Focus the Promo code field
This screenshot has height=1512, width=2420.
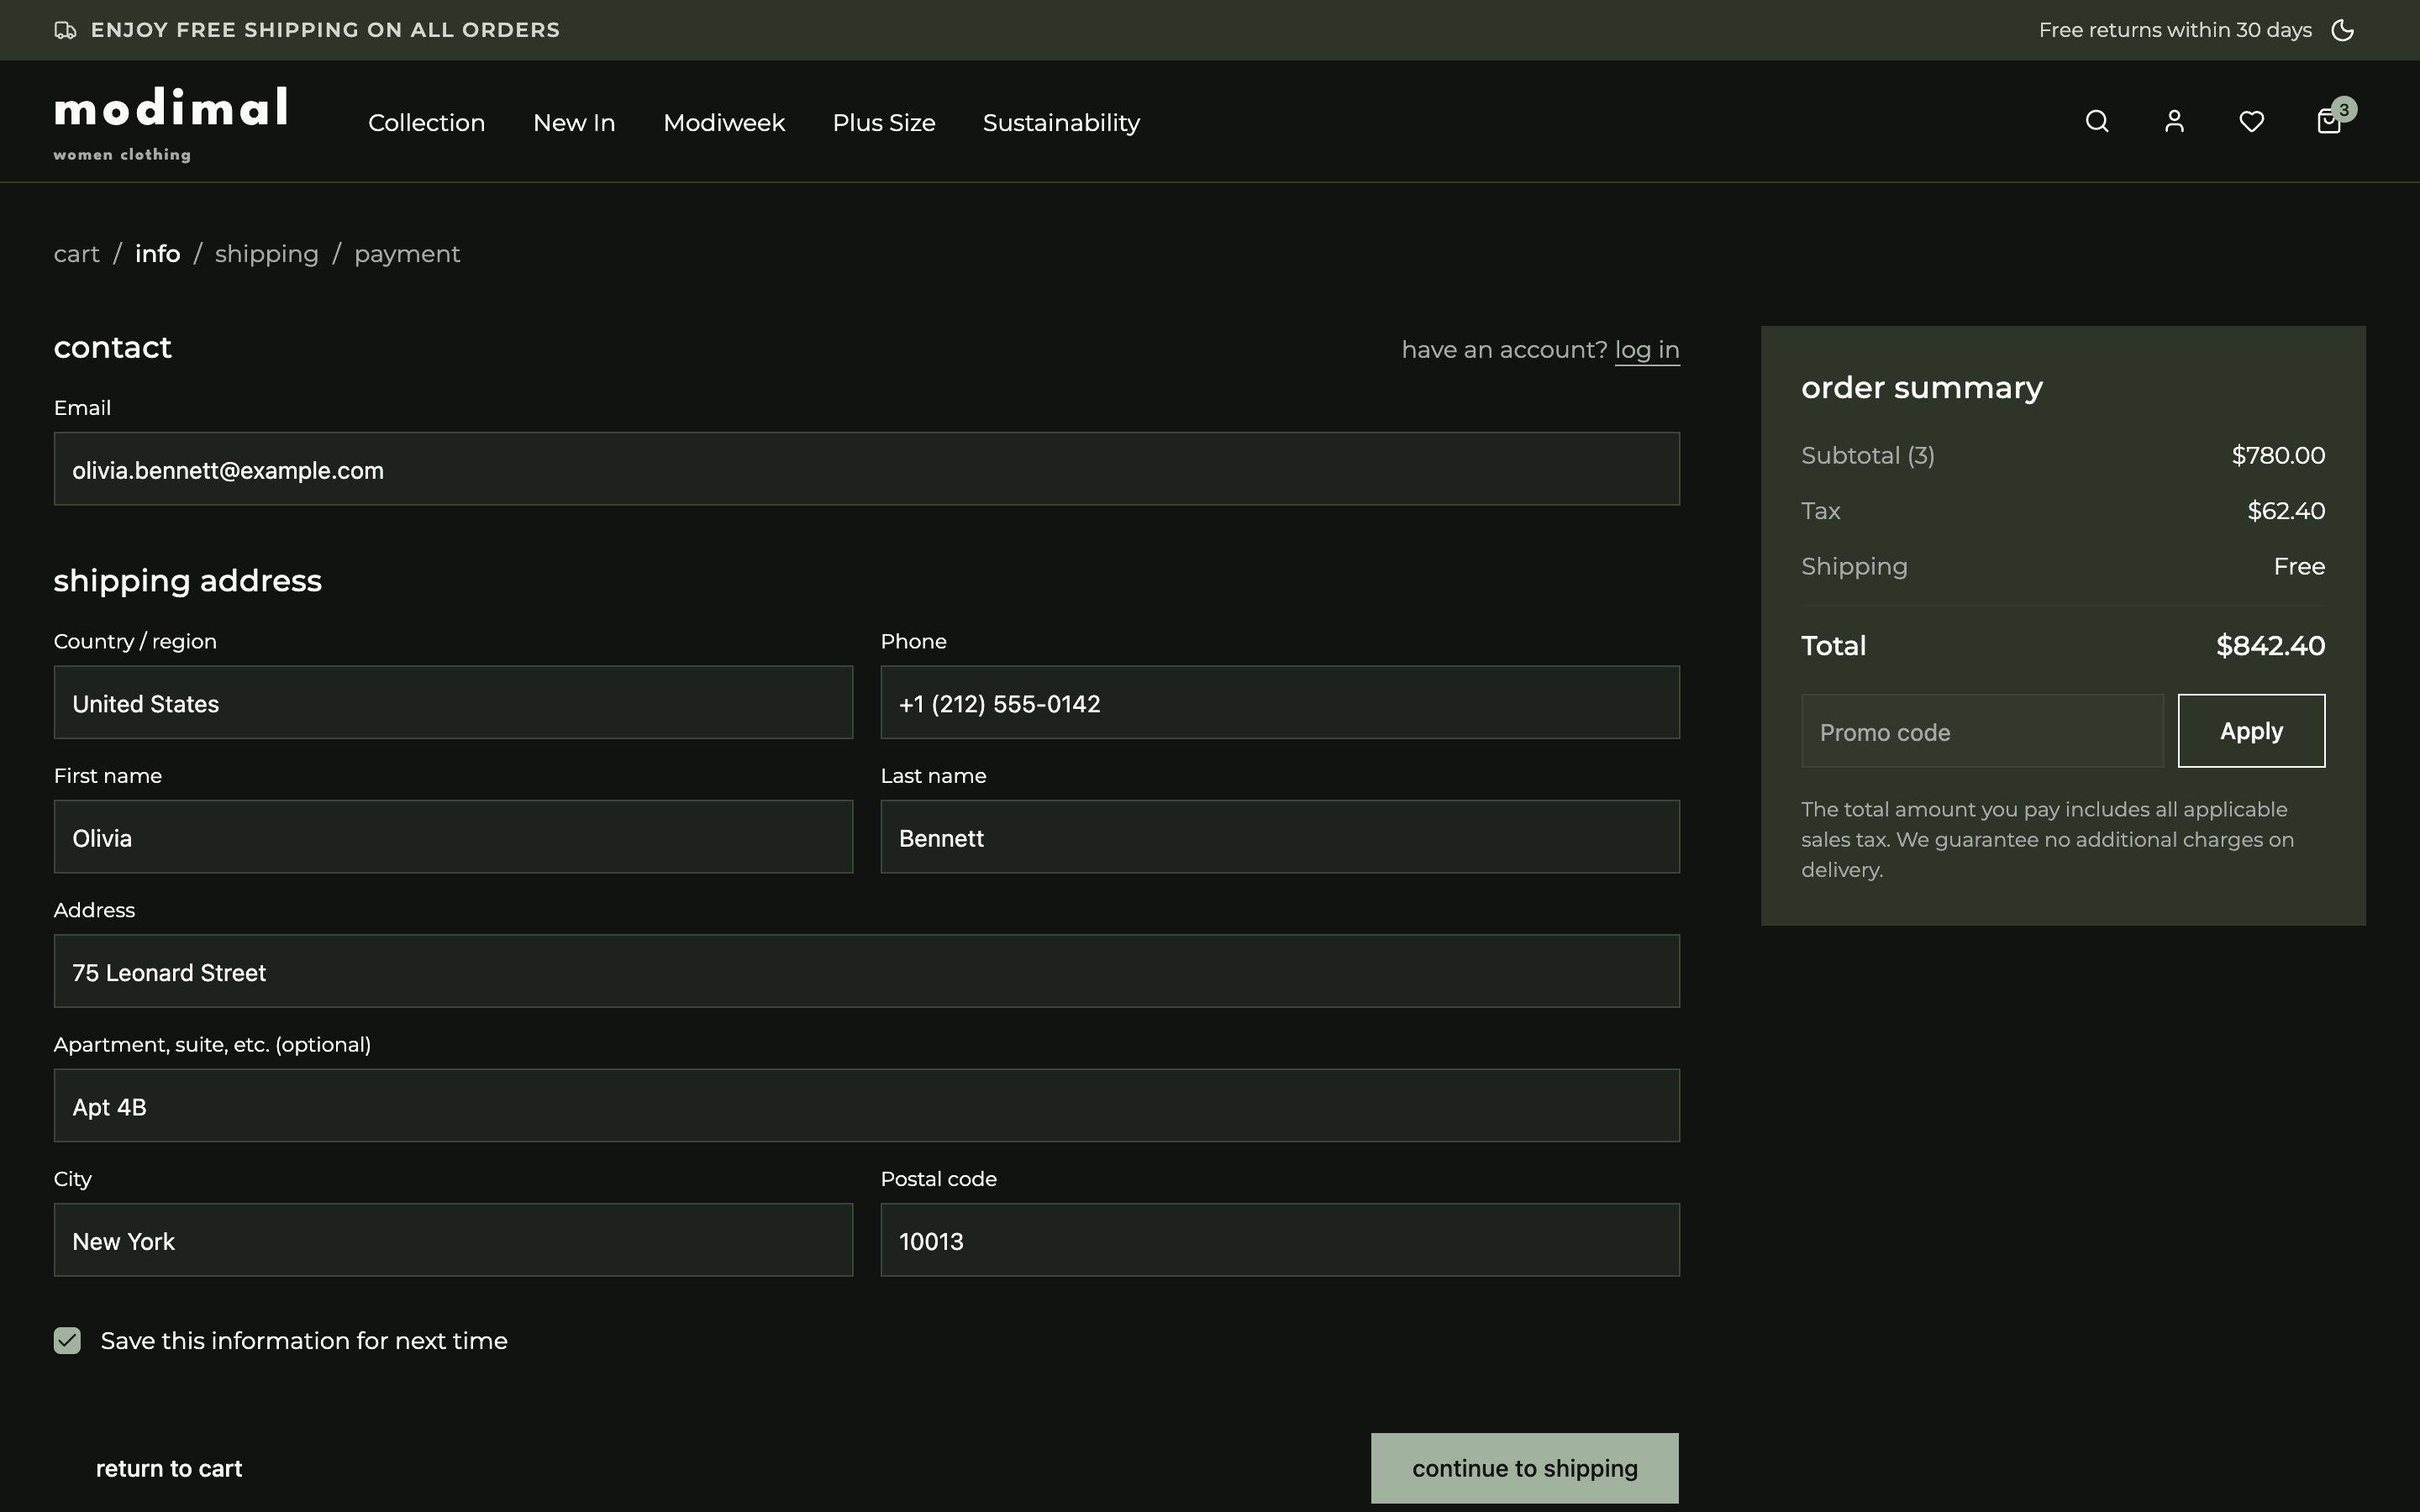(x=1982, y=731)
